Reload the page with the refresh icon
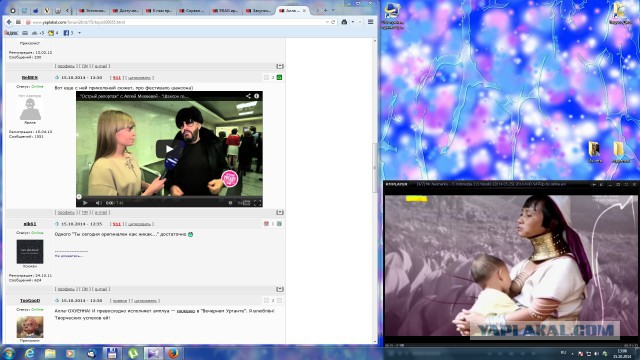640x360 pixels. pos(333,22)
